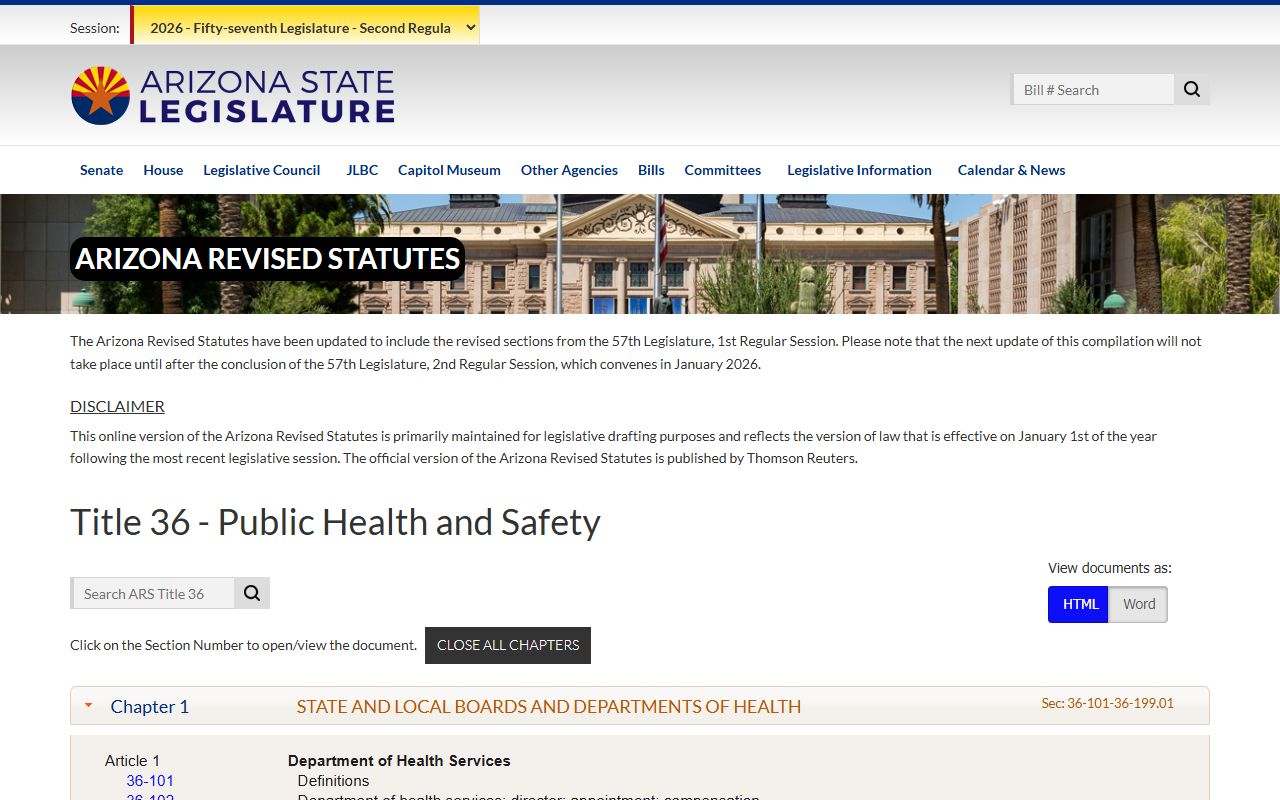Open section 36-101 Definitions link
Image resolution: width=1280 pixels, height=800 pixels.
tap(150, 781)
